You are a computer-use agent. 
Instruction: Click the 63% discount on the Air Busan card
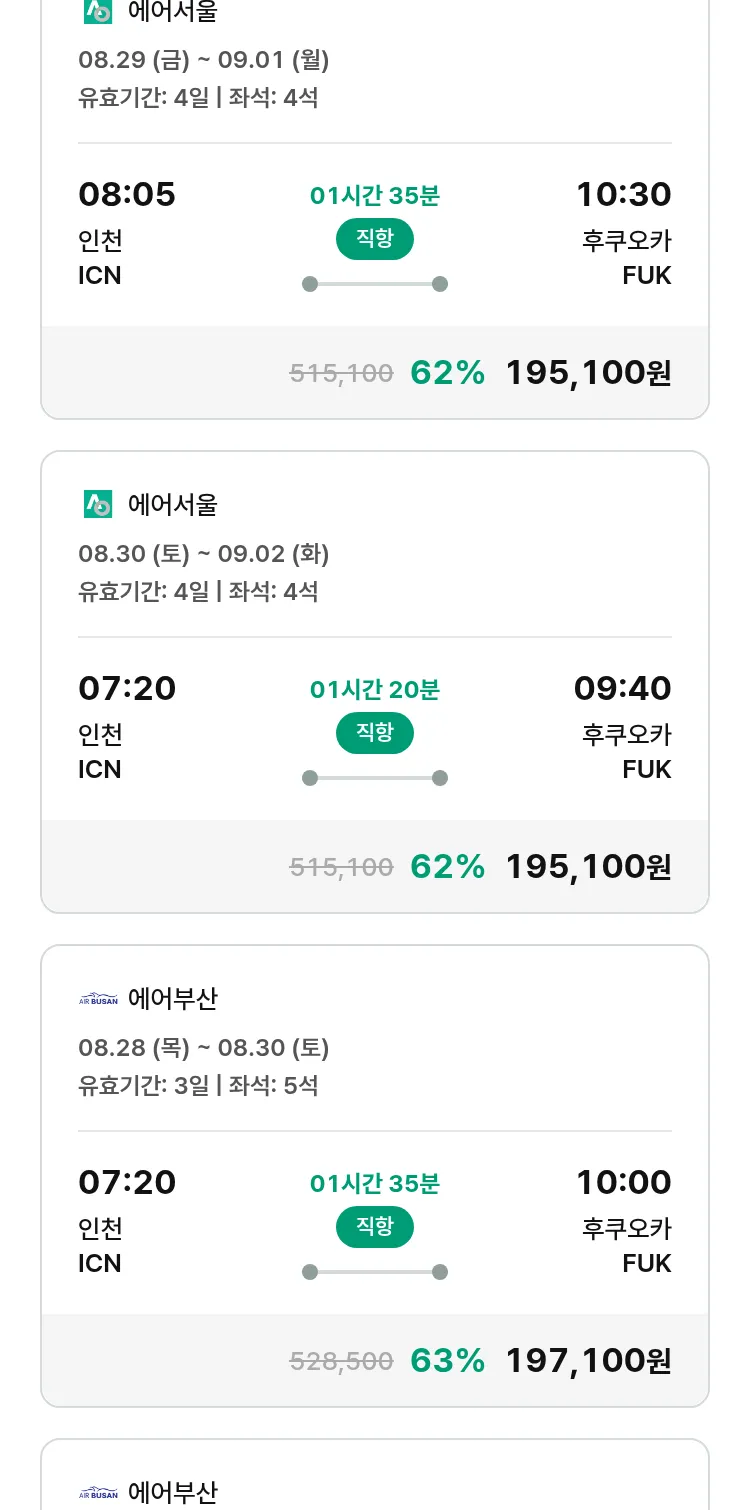[447, 1361]
